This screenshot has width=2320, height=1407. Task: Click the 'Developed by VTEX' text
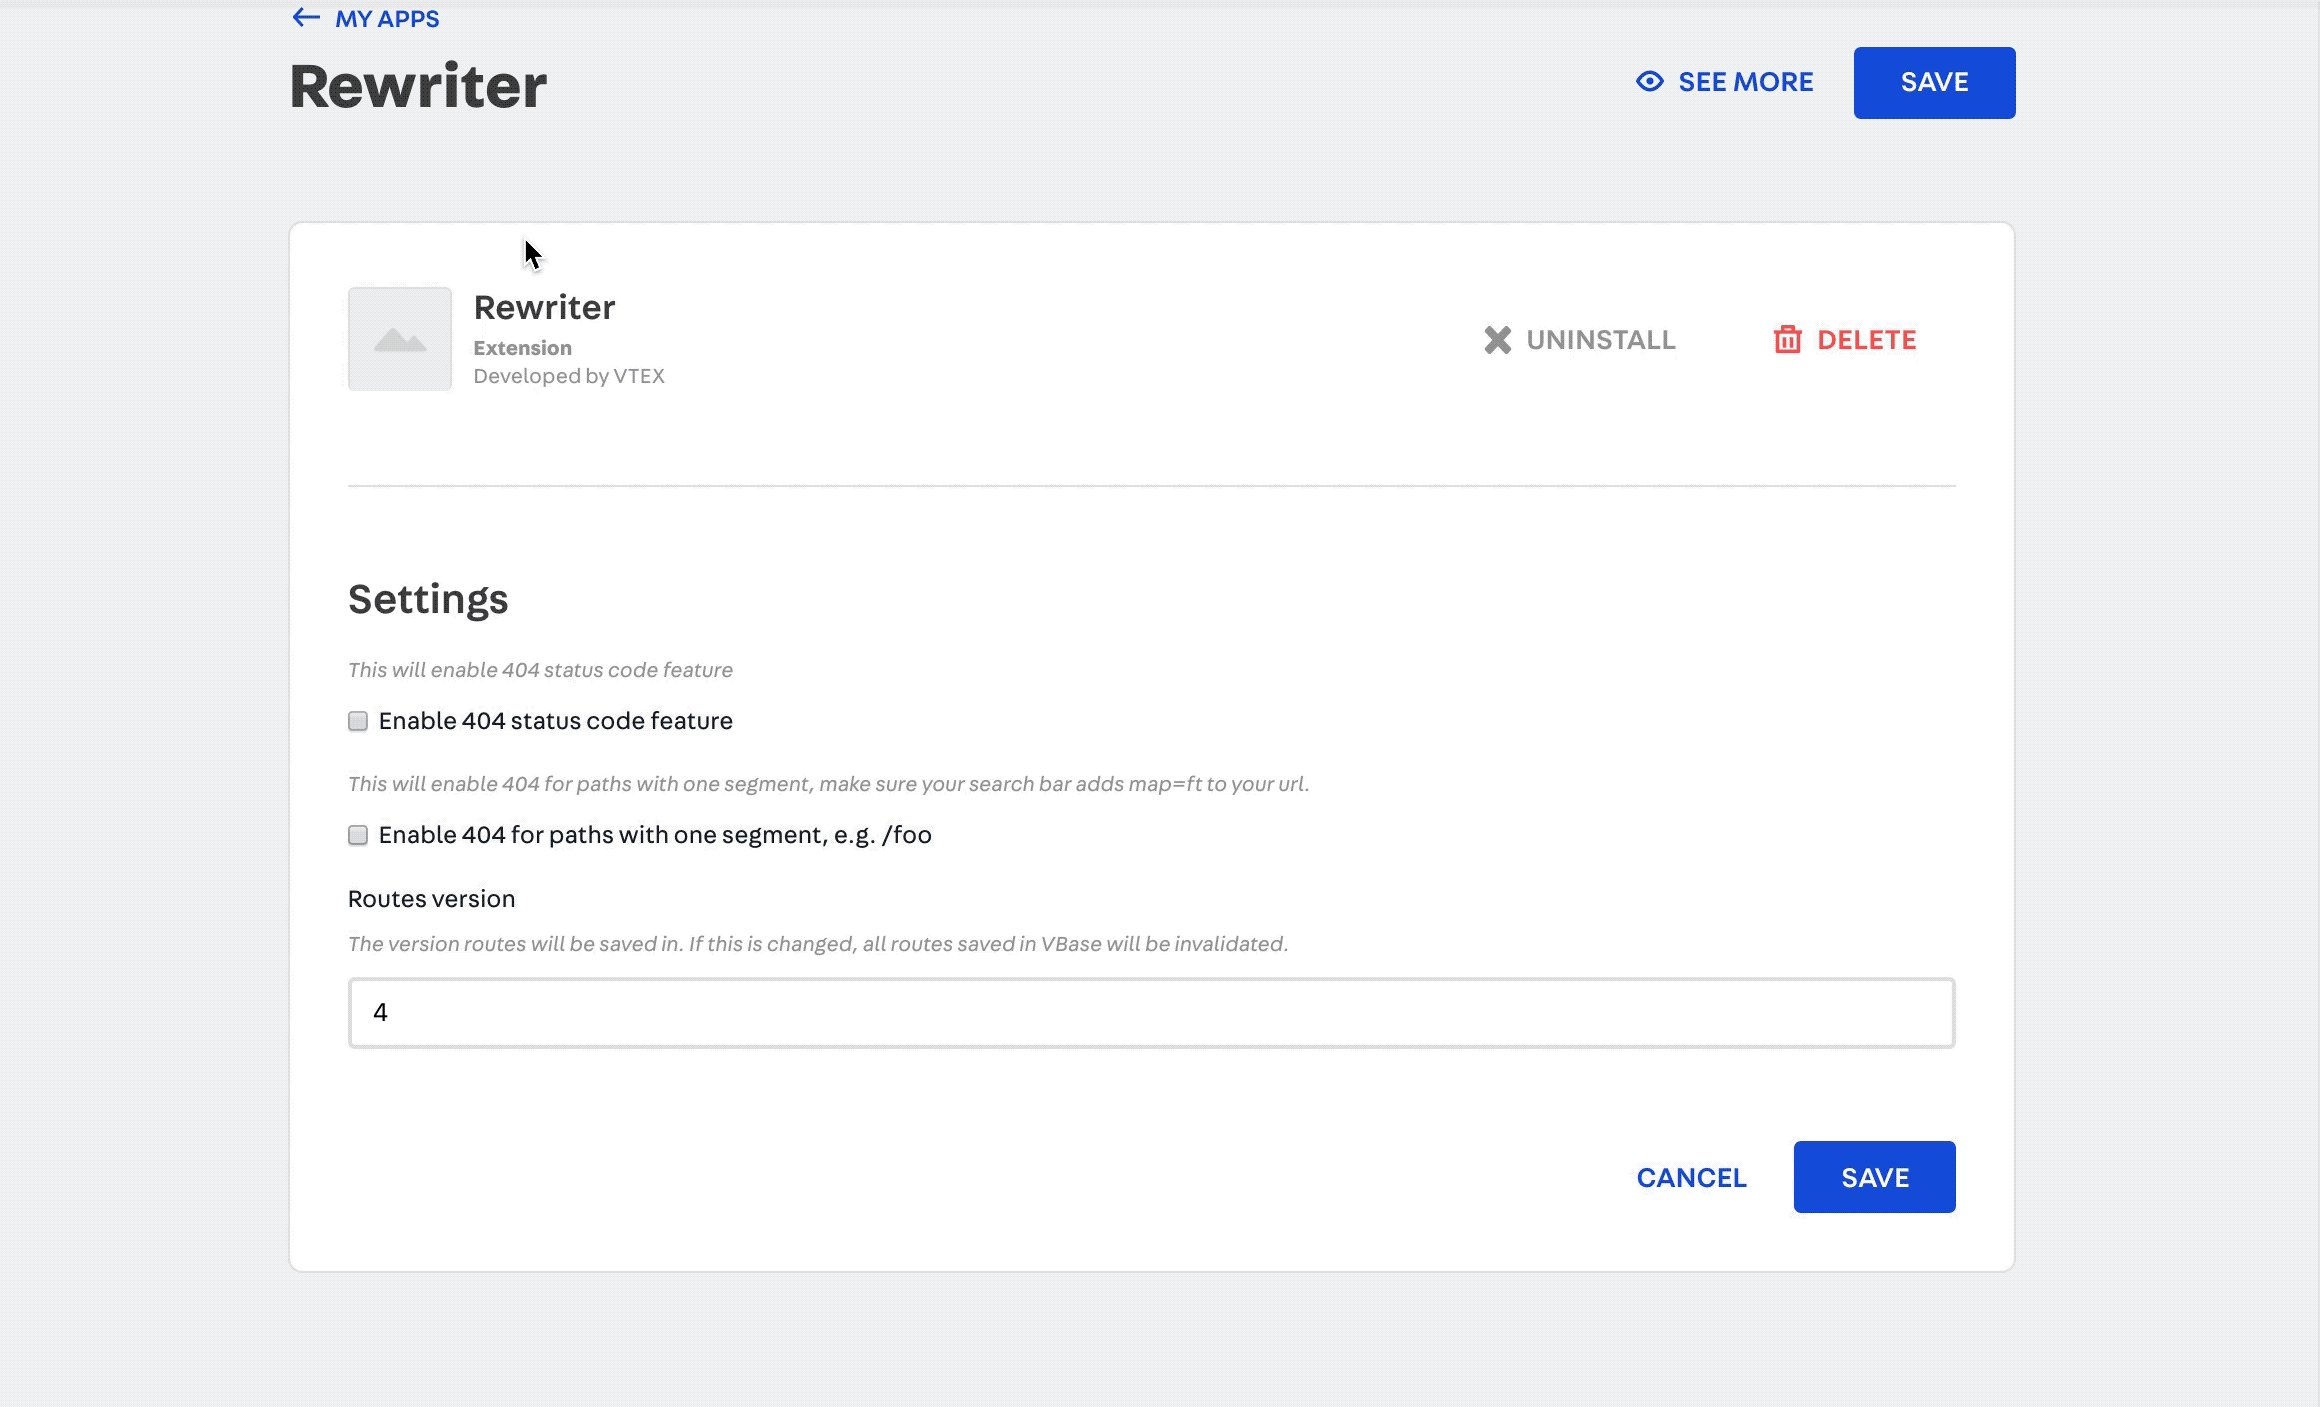569,376
